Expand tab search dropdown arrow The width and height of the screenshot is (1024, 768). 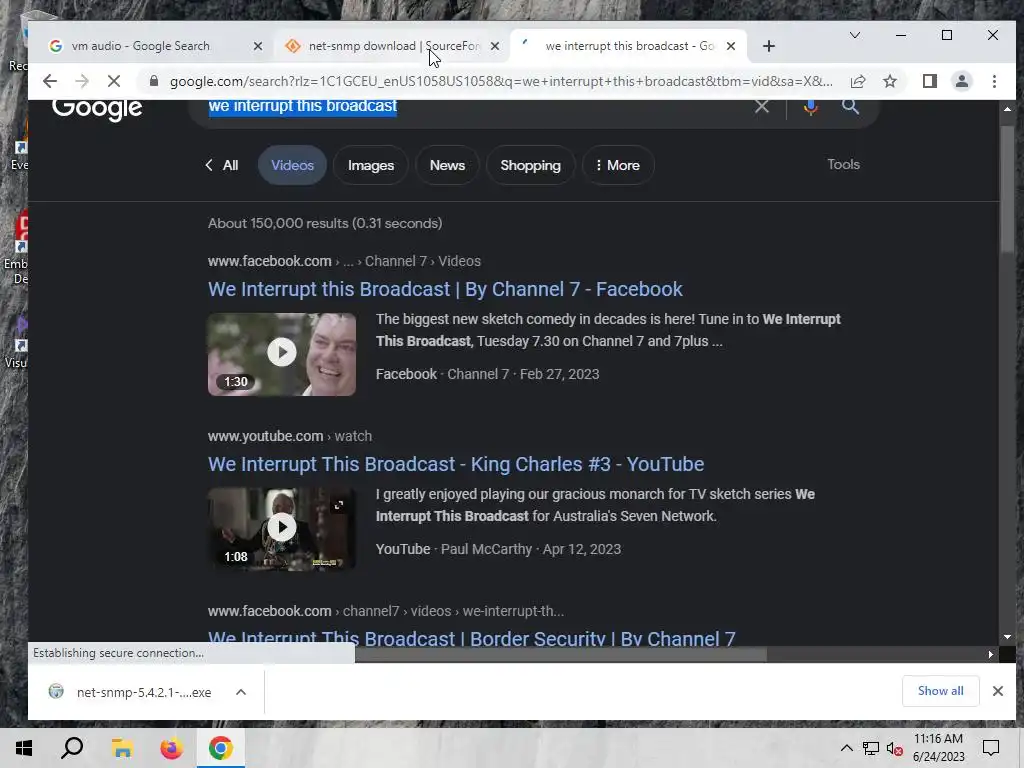[854, 35]
